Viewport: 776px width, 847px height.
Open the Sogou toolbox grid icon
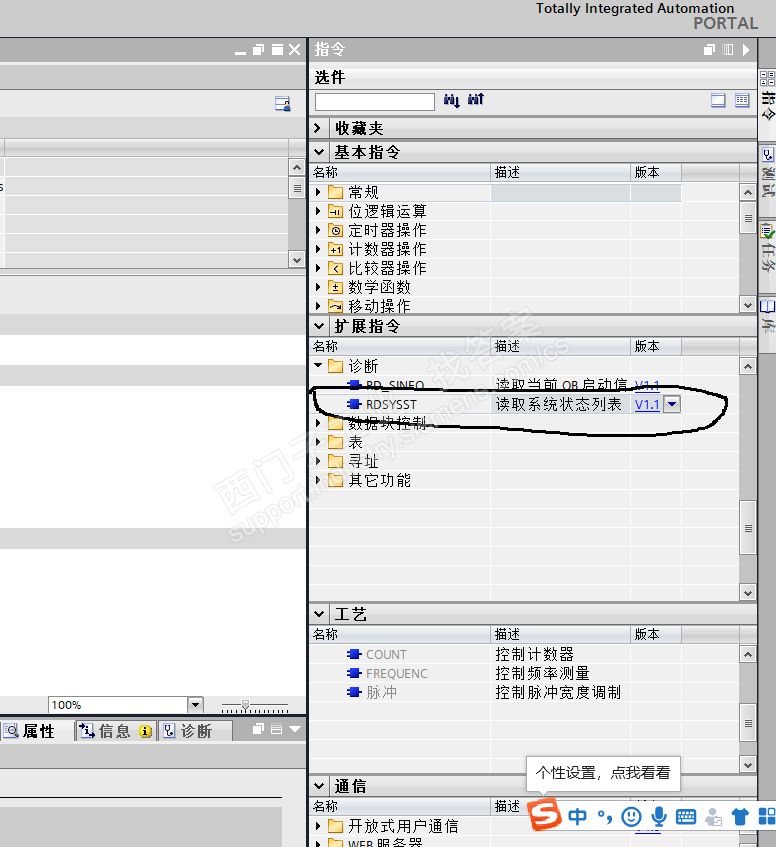click(x=767, y=817)
